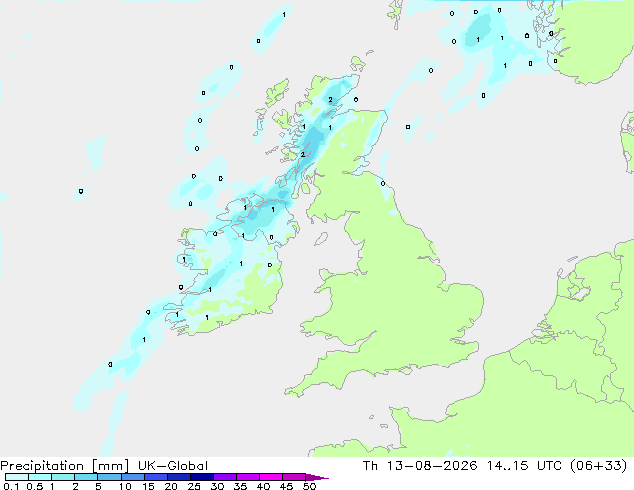Click the '15' legend scale label

tap(148, 486)
